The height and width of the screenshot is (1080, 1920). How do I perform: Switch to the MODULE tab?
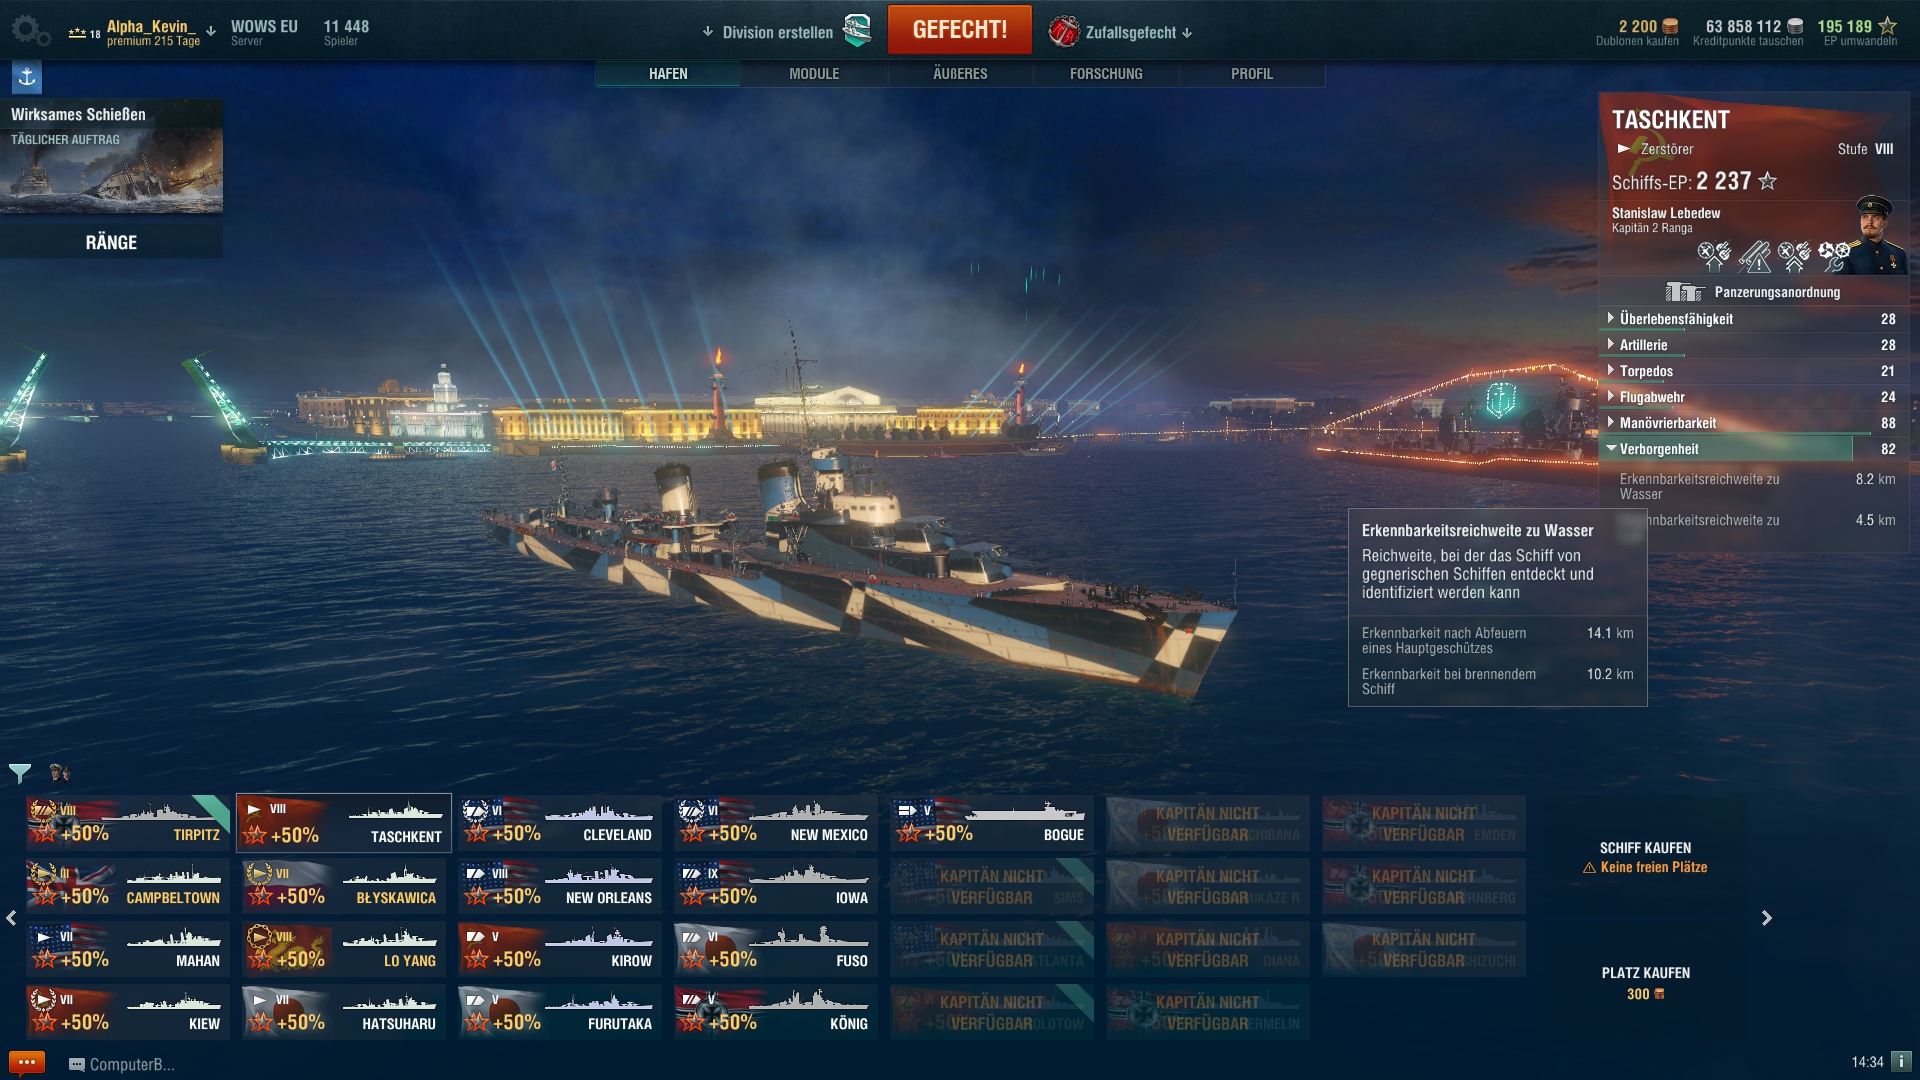814,74
